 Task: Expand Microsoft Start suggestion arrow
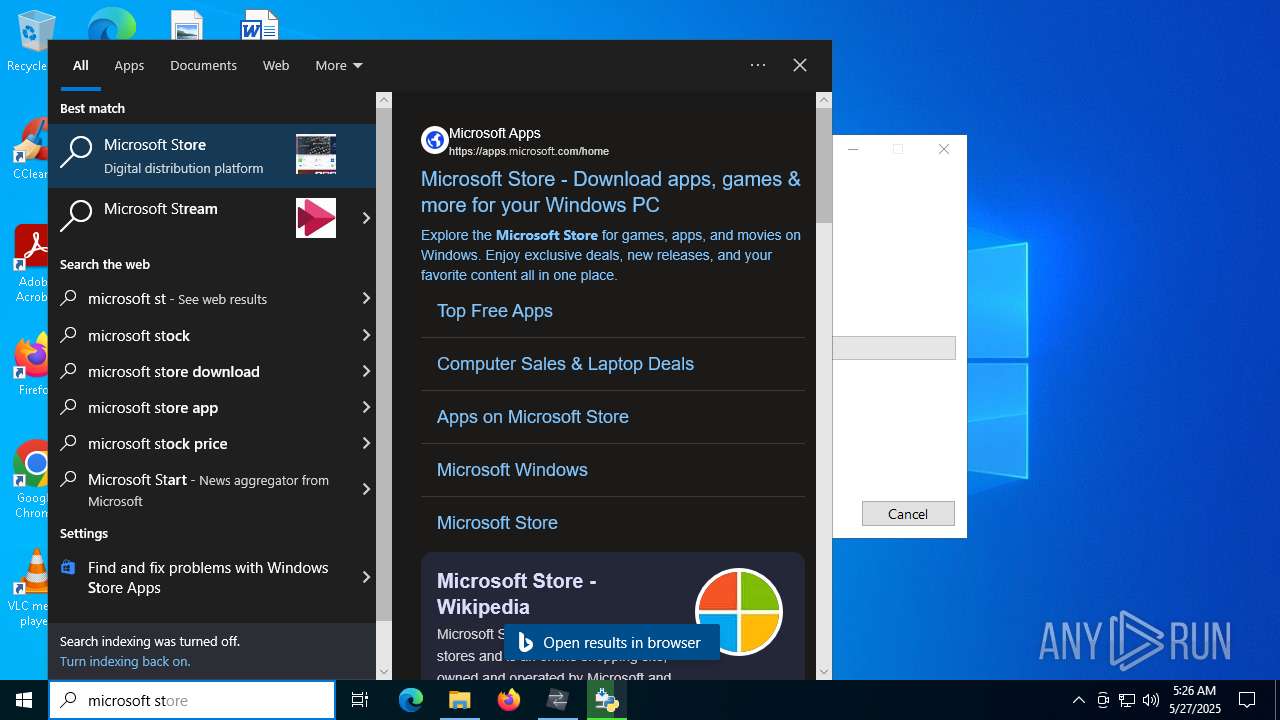tap(366, 489)
